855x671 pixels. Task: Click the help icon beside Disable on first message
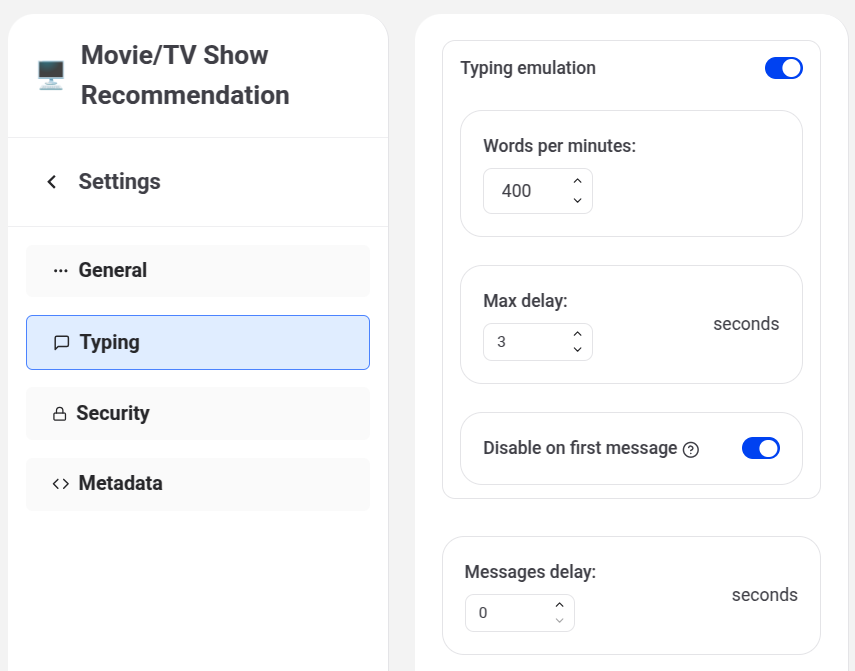click(x=690, y=450)
